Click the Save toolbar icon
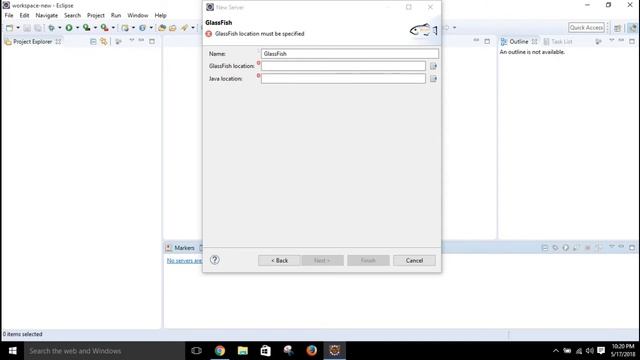This screenshot has width=640, height=360. pos(27,28)
